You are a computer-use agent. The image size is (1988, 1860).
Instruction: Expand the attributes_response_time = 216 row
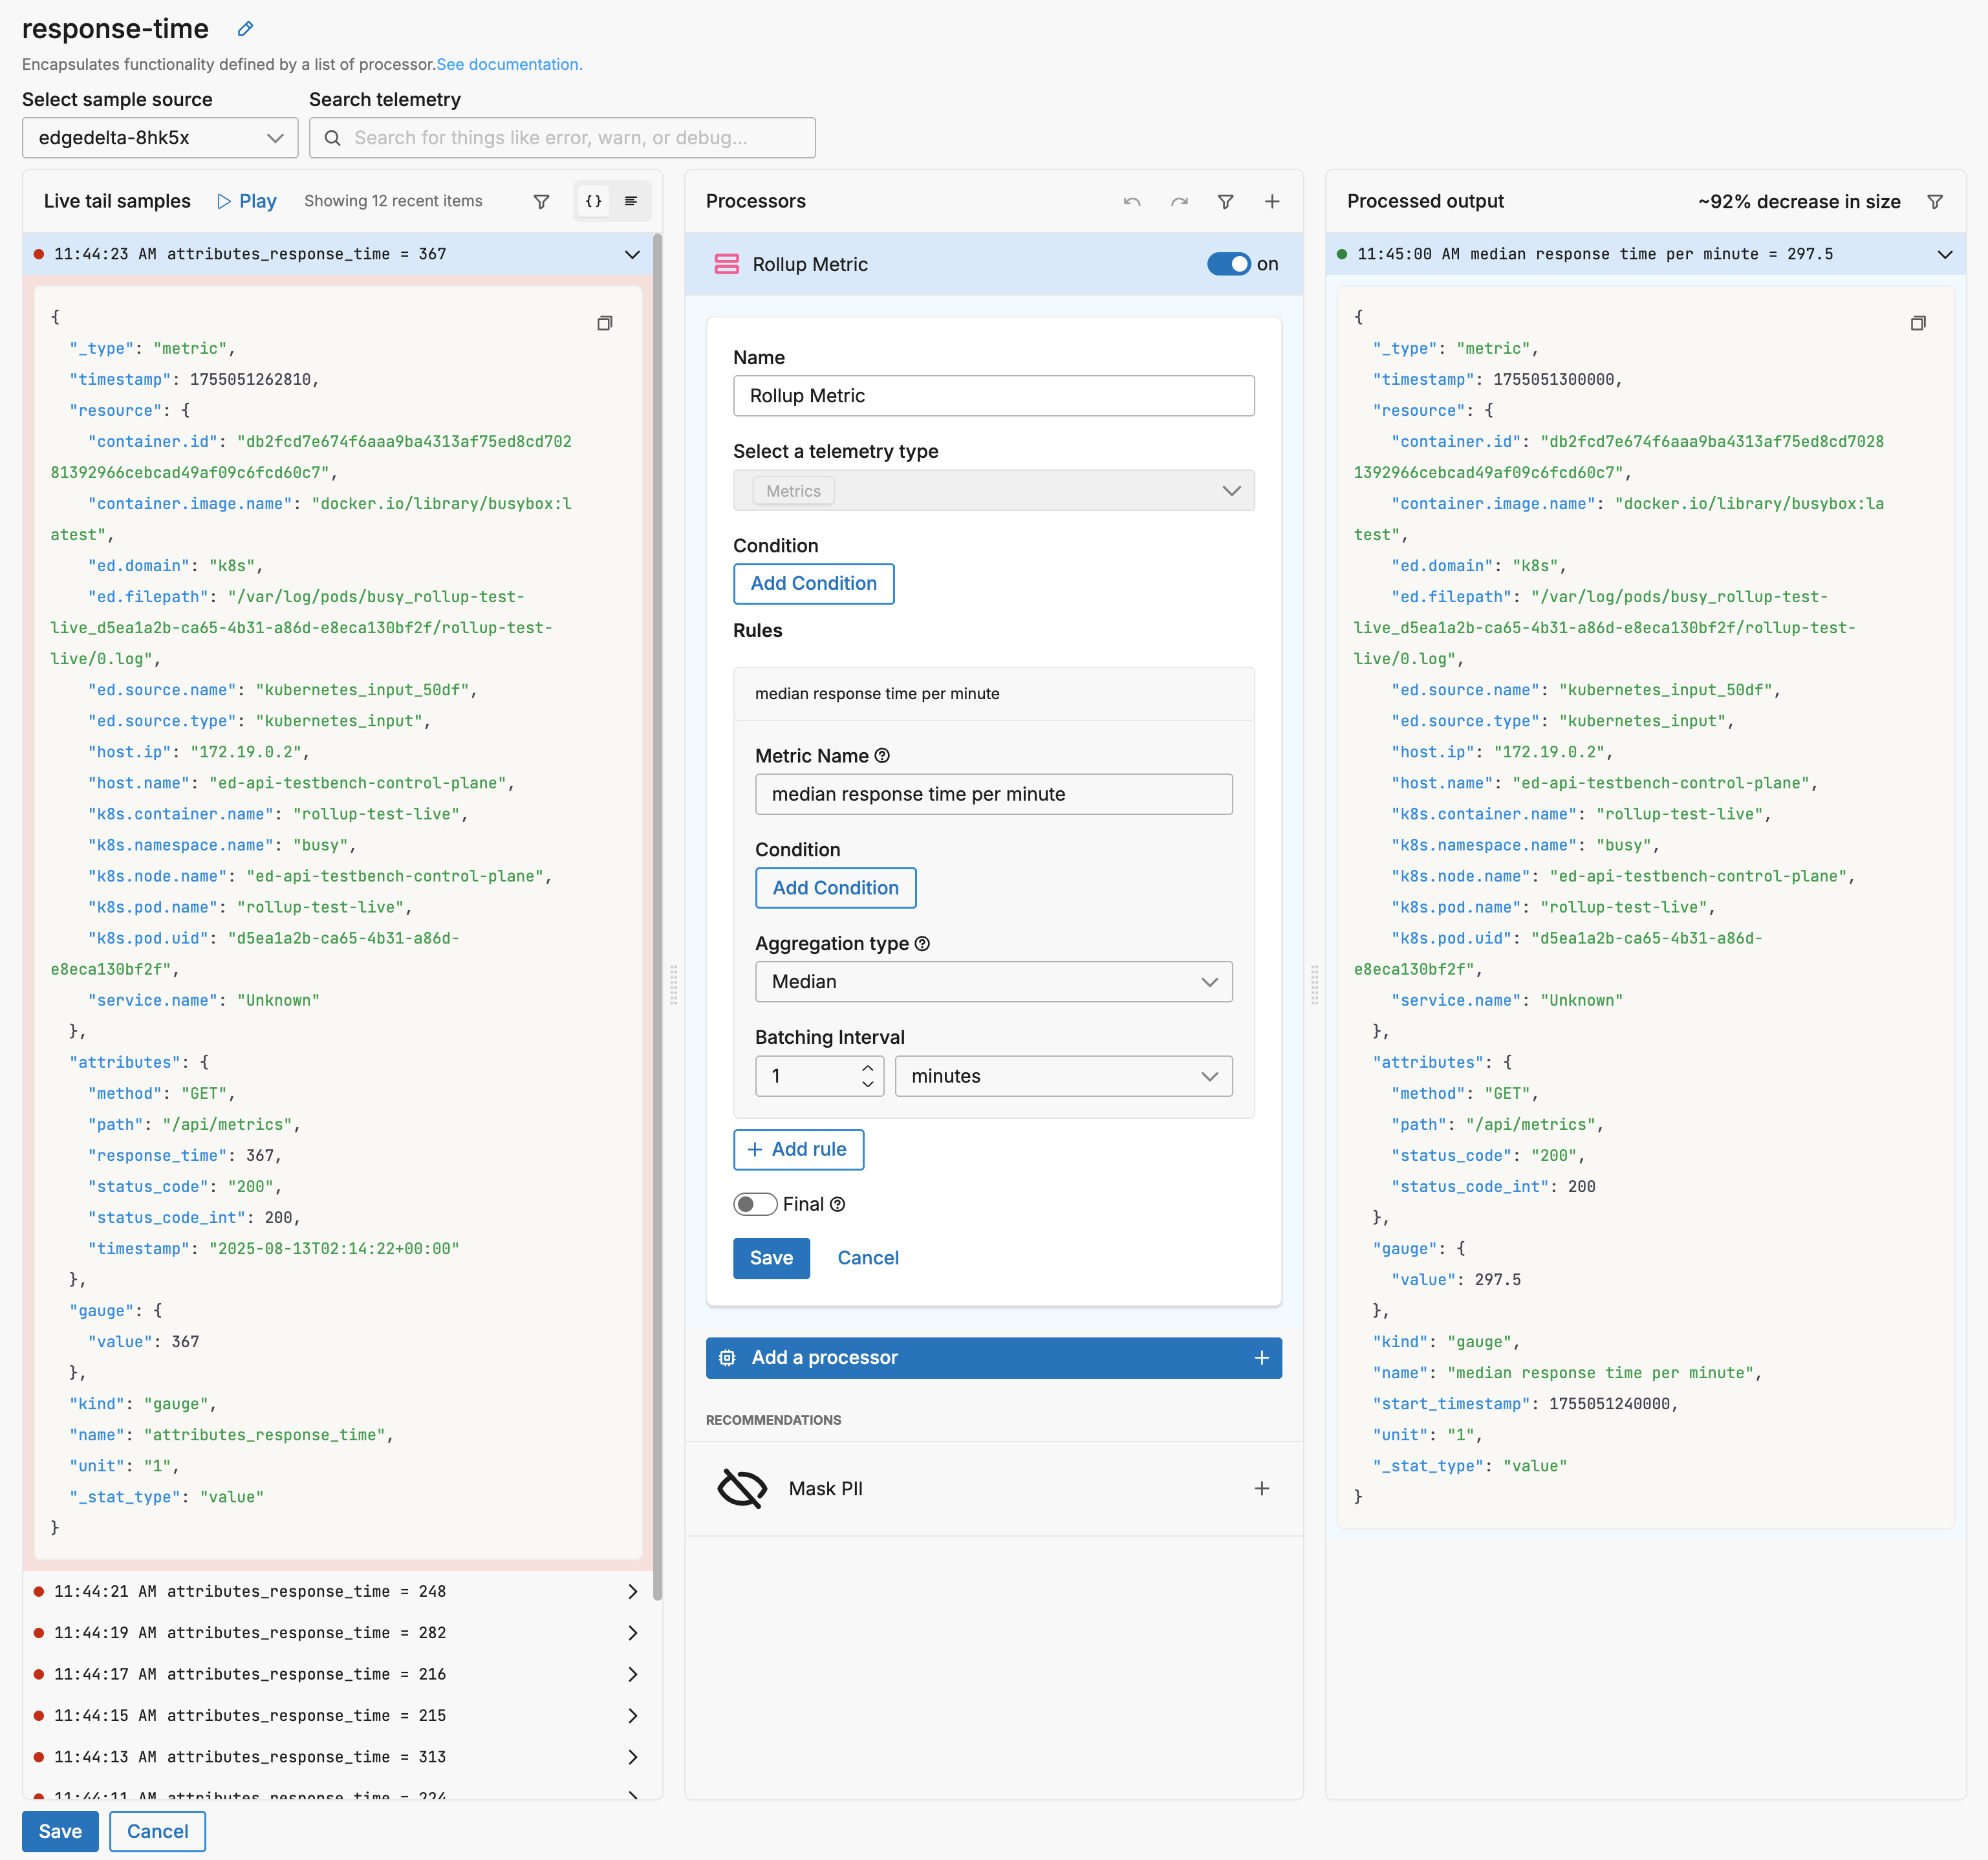[337, 1674]
